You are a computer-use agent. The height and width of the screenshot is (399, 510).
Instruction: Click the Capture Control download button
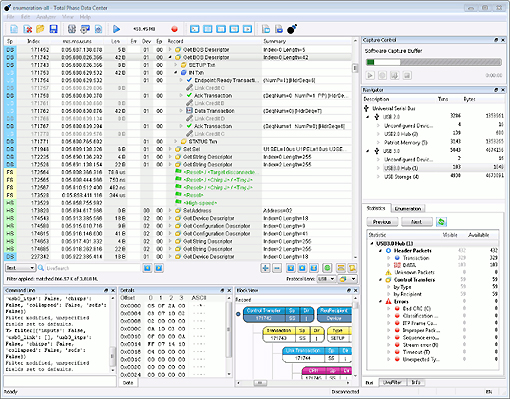(395, 75)
